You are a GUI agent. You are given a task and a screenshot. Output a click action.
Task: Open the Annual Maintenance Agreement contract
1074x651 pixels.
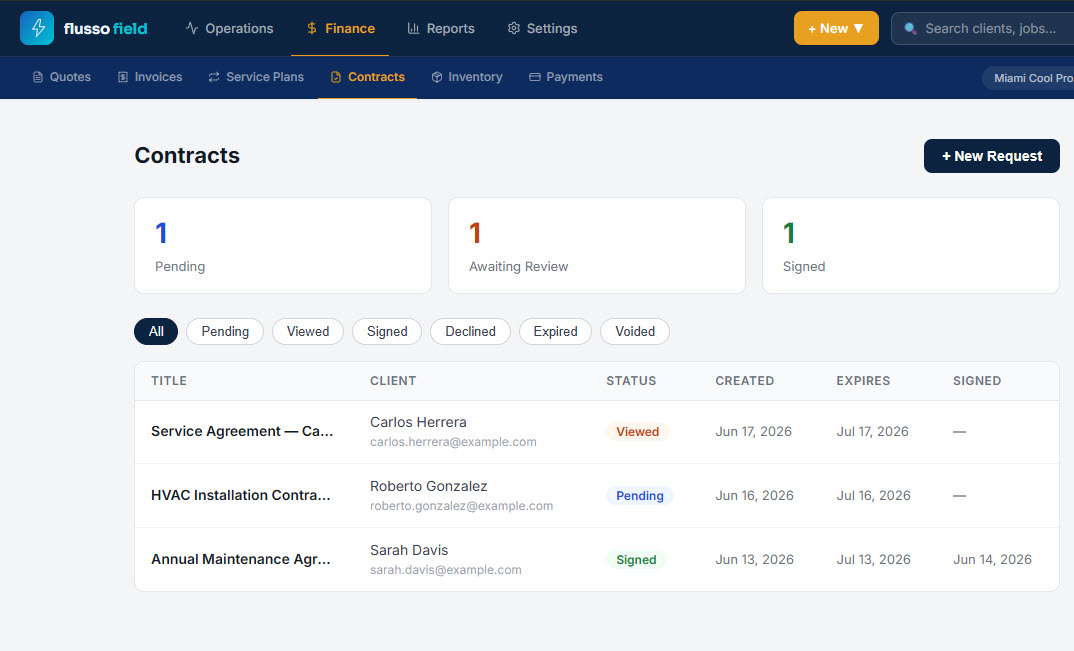pyautogui.click(x=240, y=559)
